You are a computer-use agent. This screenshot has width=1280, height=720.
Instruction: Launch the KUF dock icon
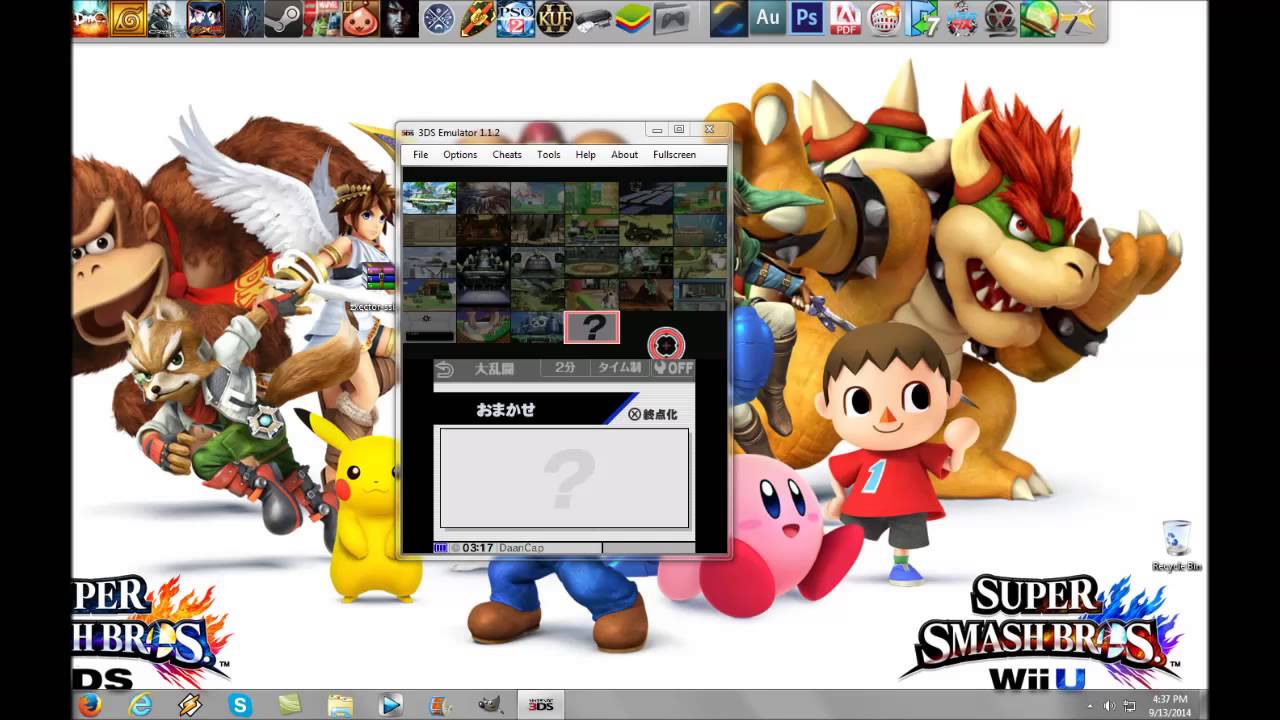click(555, 19)
